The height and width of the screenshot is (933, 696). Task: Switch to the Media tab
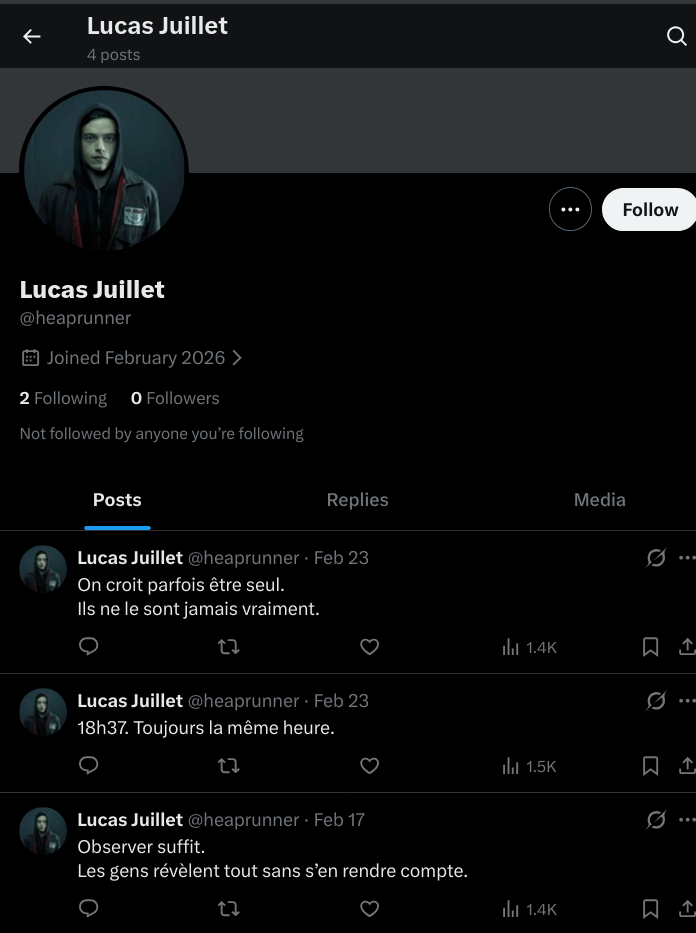point(599,500)
